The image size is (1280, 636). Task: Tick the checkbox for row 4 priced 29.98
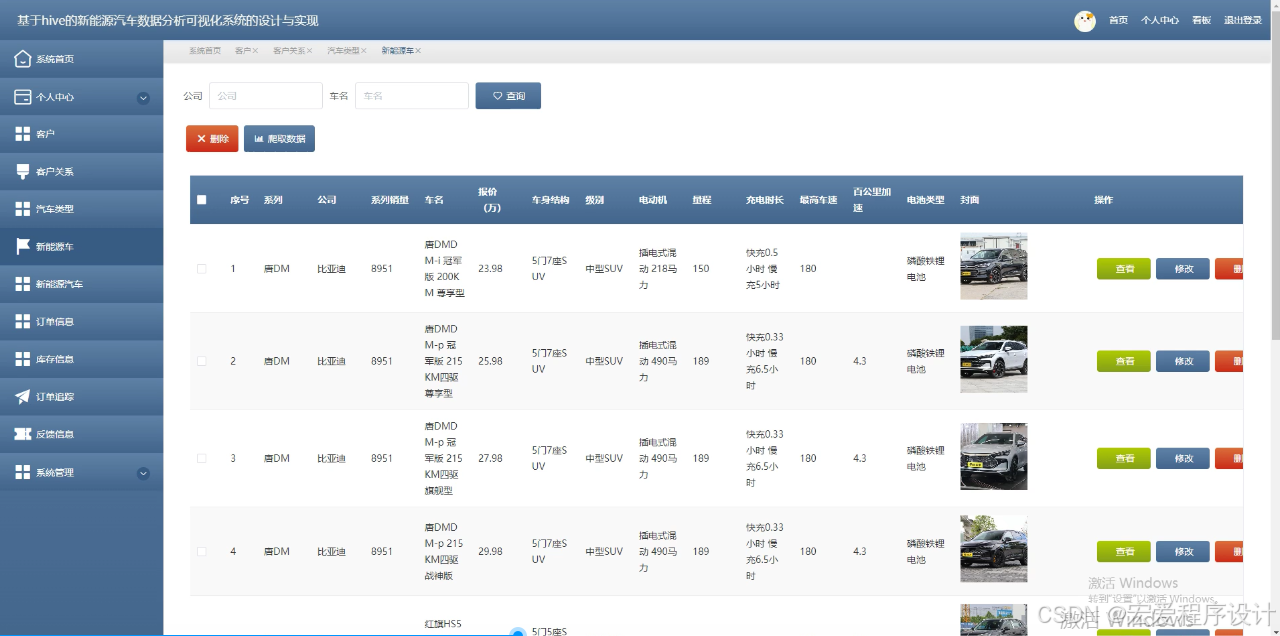click(x=201, y=551)
